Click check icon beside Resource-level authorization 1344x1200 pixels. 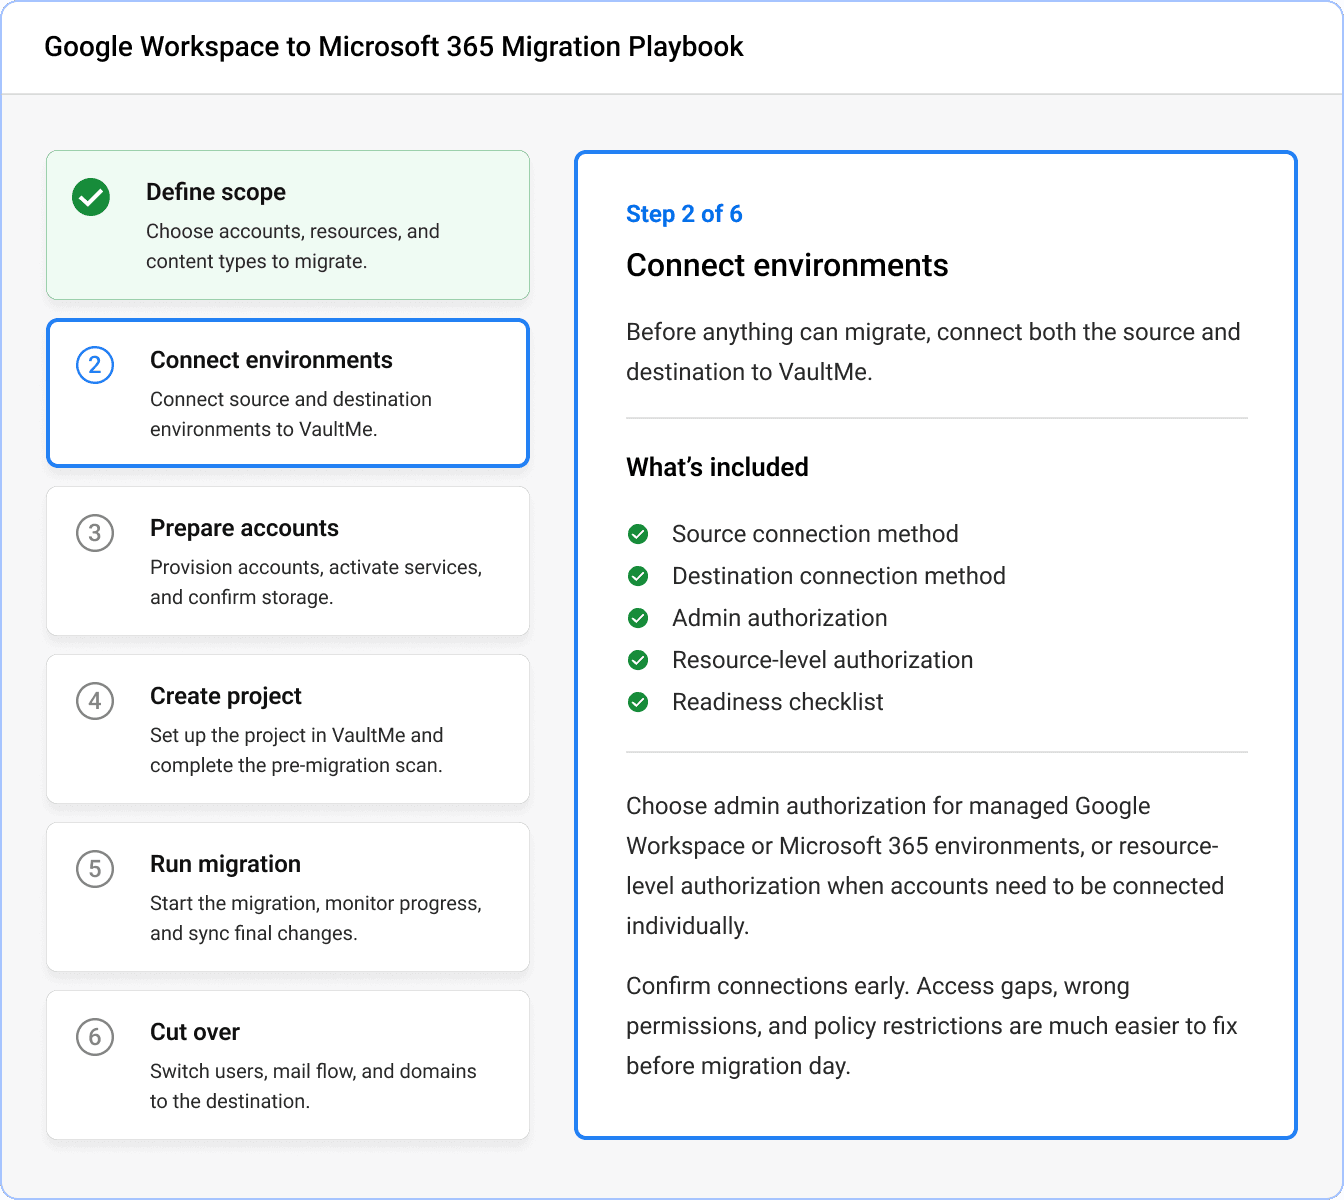point(638,660)
